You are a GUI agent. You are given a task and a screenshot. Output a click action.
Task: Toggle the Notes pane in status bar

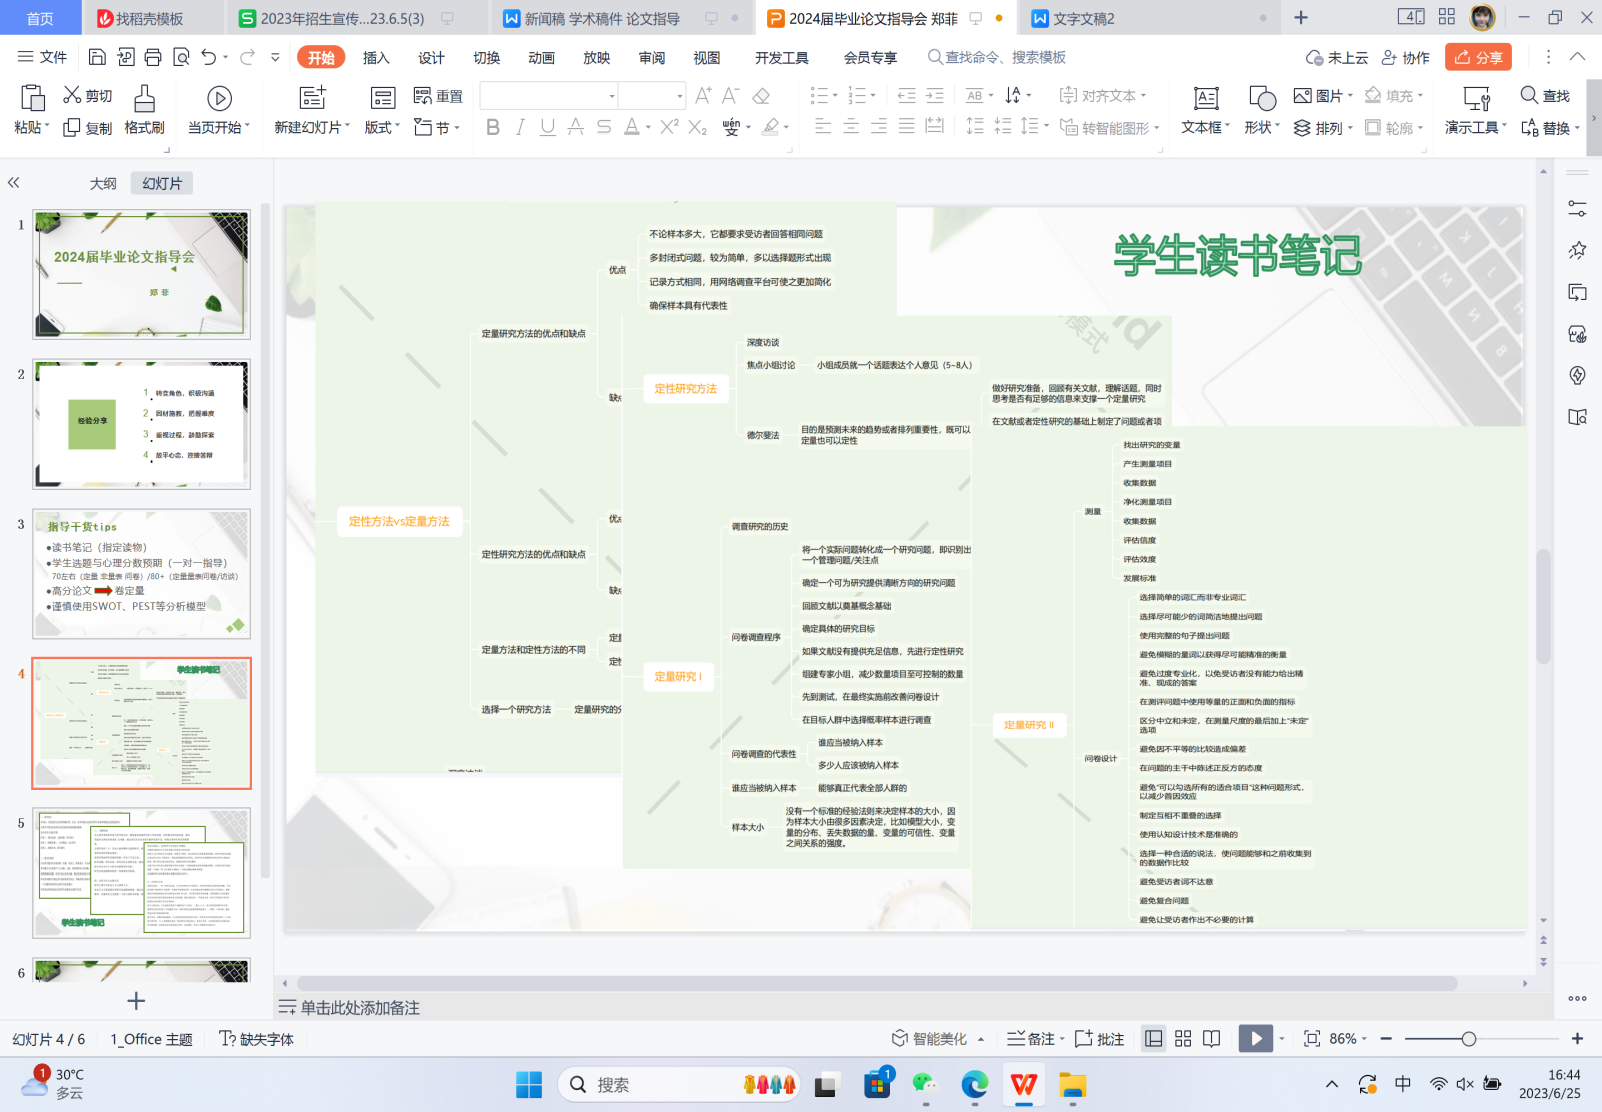pos(1031,1039)
